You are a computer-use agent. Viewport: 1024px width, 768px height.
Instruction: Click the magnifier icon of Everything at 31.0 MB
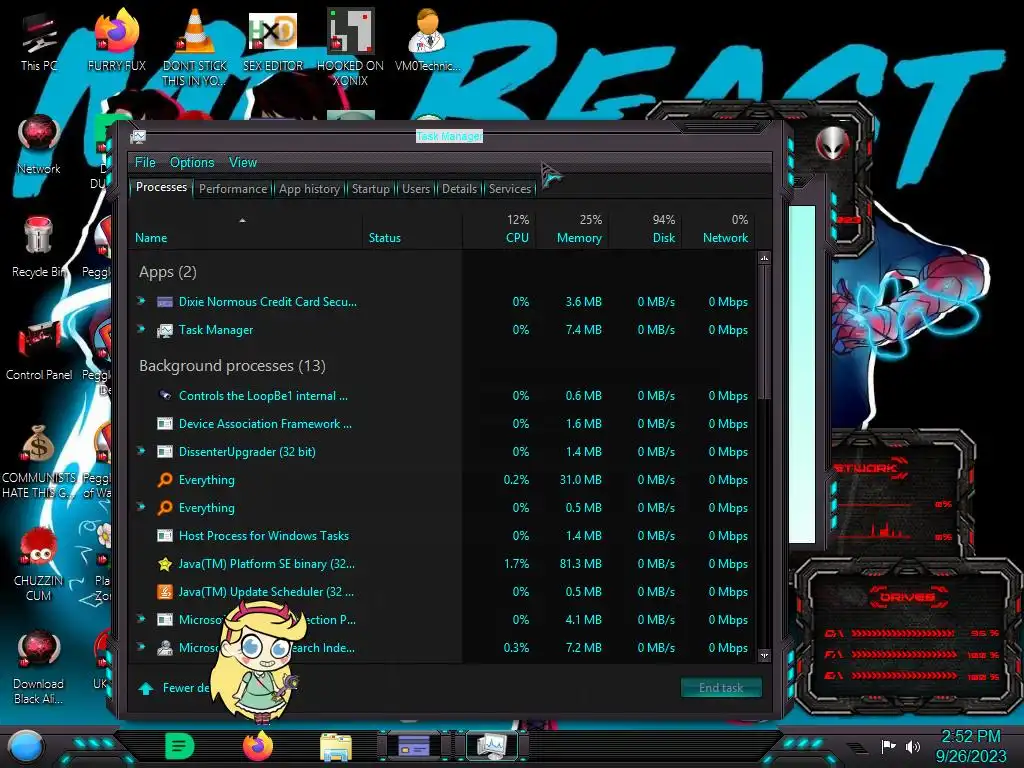(x=165, y=480)
